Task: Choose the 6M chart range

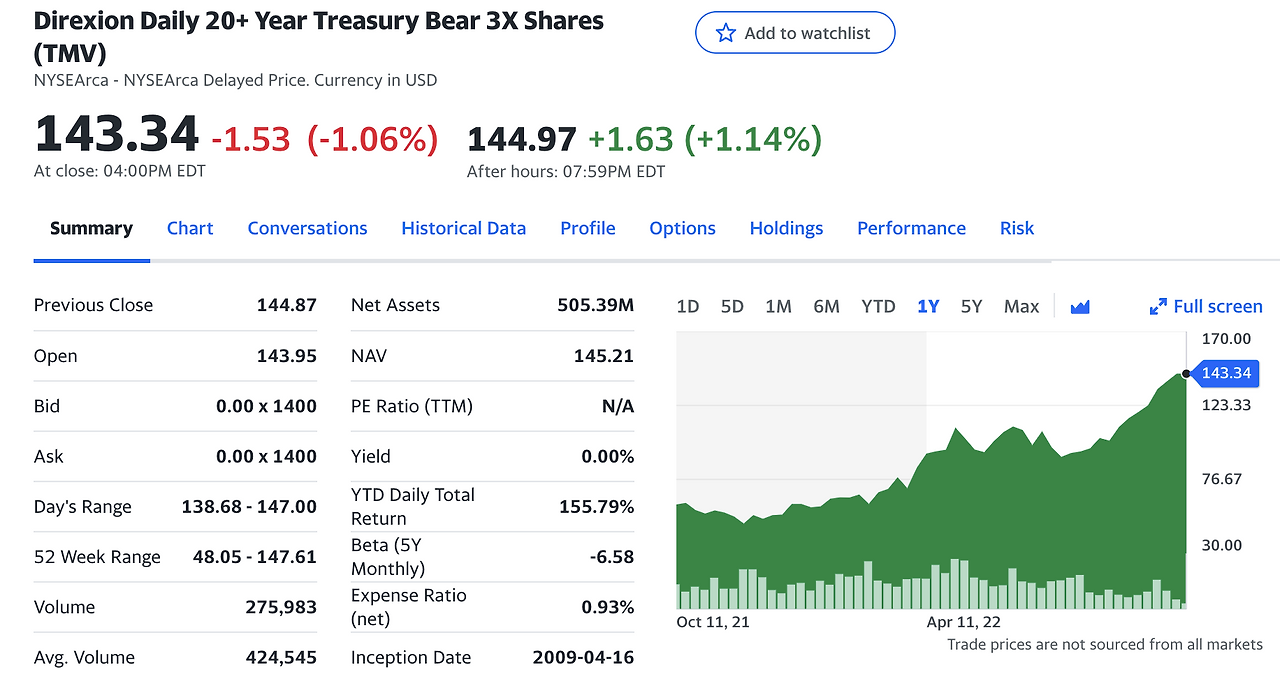Action: [x=826, y=307]
